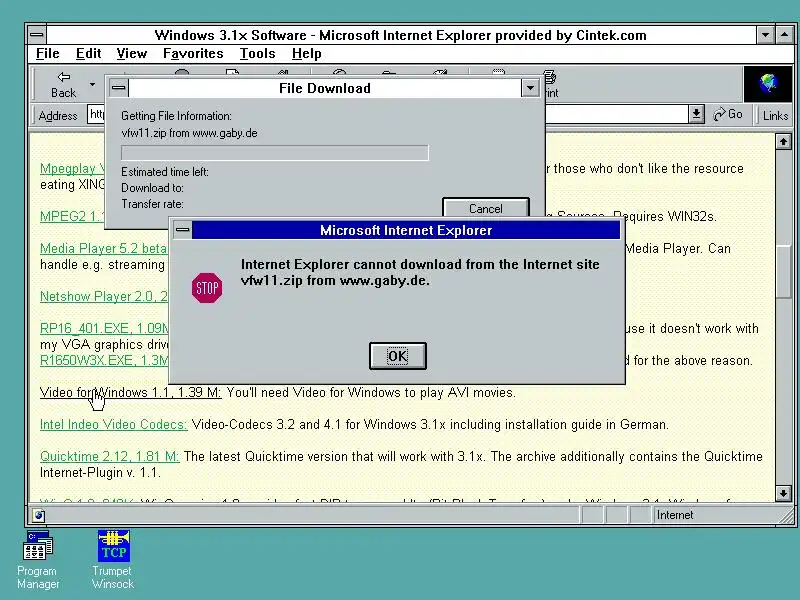Click the download progress bar
800x600 pixels.
275,153
